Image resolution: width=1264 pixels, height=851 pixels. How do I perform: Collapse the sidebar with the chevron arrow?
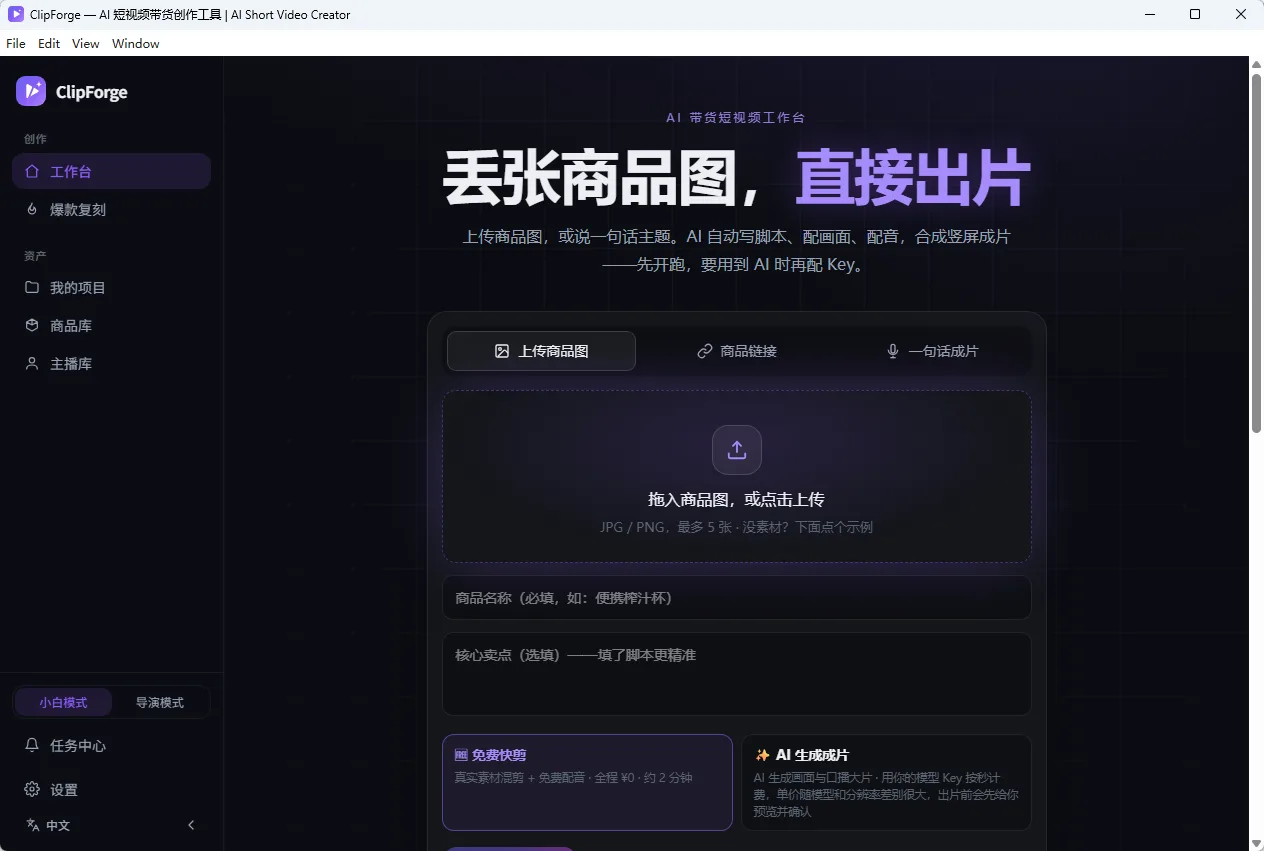click(191, 825)
